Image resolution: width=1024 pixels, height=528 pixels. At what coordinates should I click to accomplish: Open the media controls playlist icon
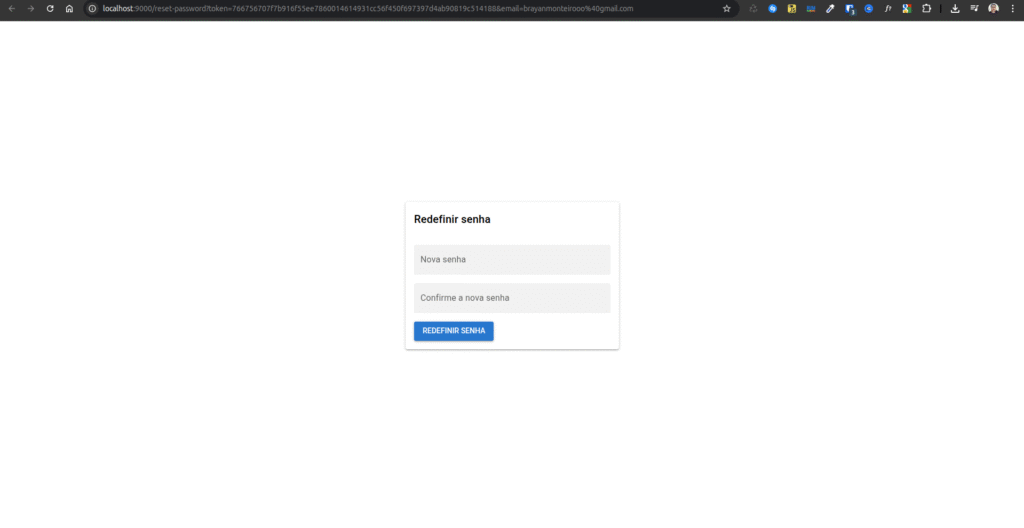point(974,8)
